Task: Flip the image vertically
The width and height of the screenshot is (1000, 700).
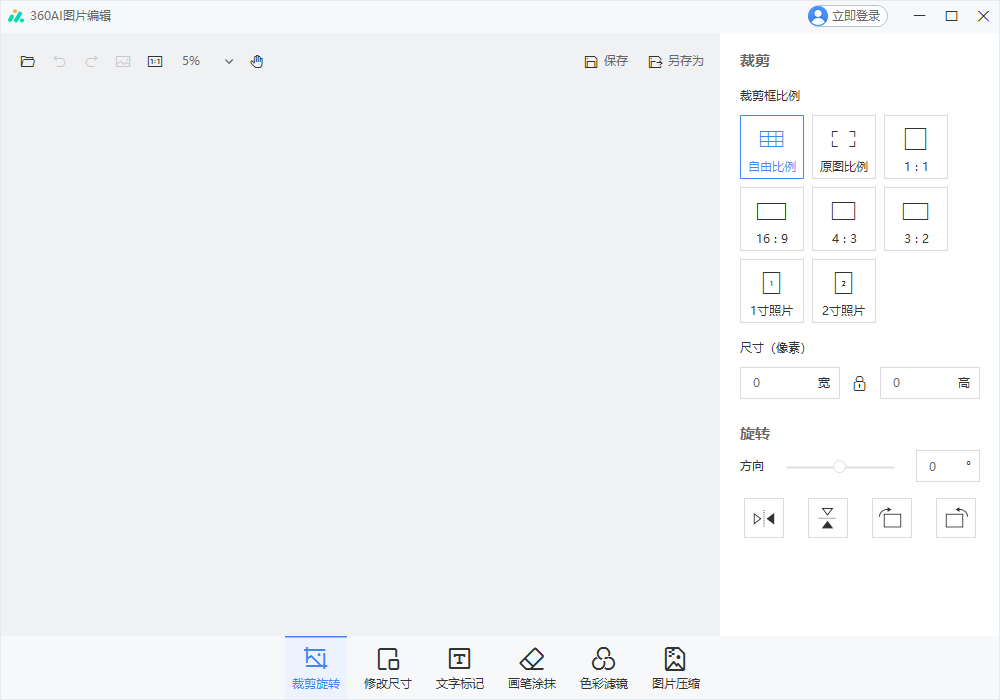Action: [827, 517]
